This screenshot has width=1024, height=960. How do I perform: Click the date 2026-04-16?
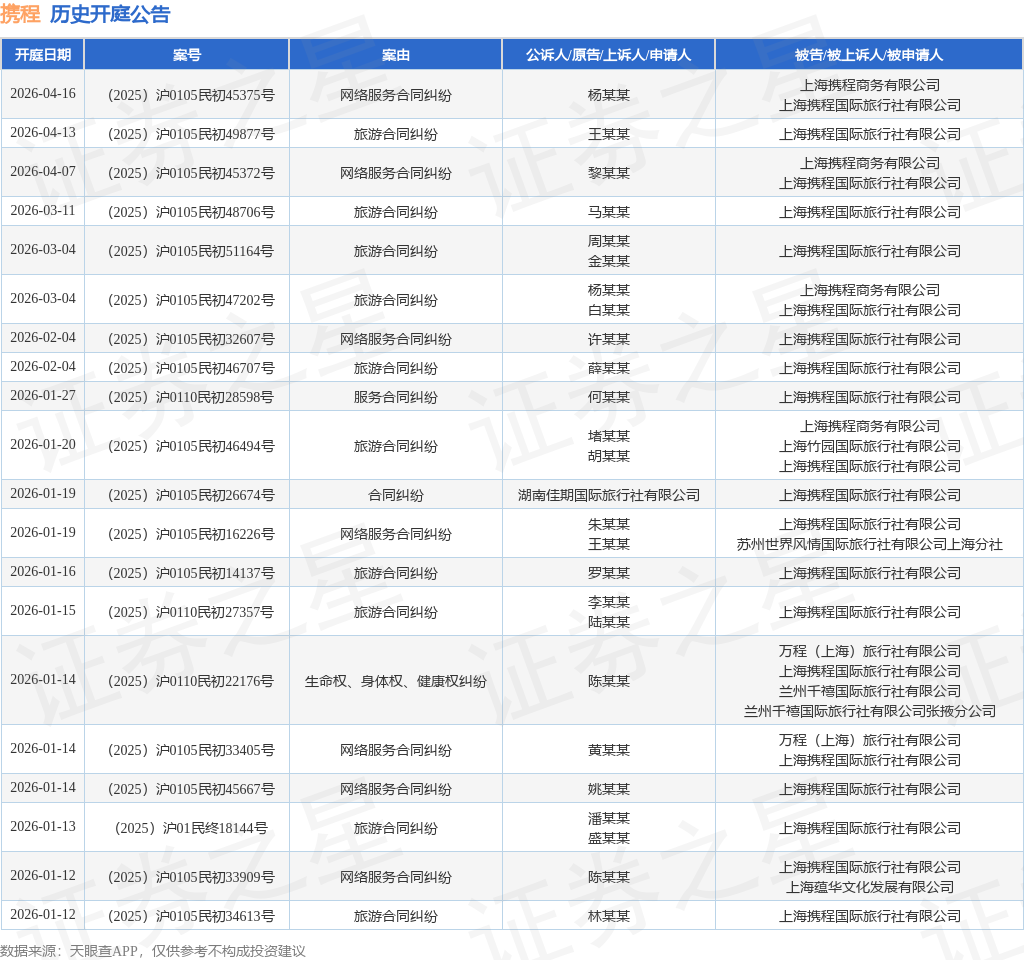(43, 93)
